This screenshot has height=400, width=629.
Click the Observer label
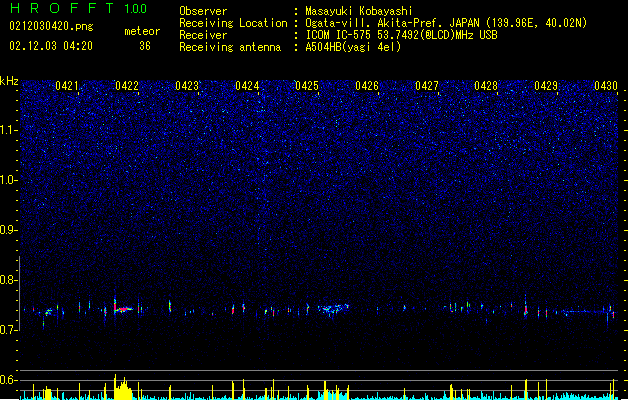tap(203, 11)
